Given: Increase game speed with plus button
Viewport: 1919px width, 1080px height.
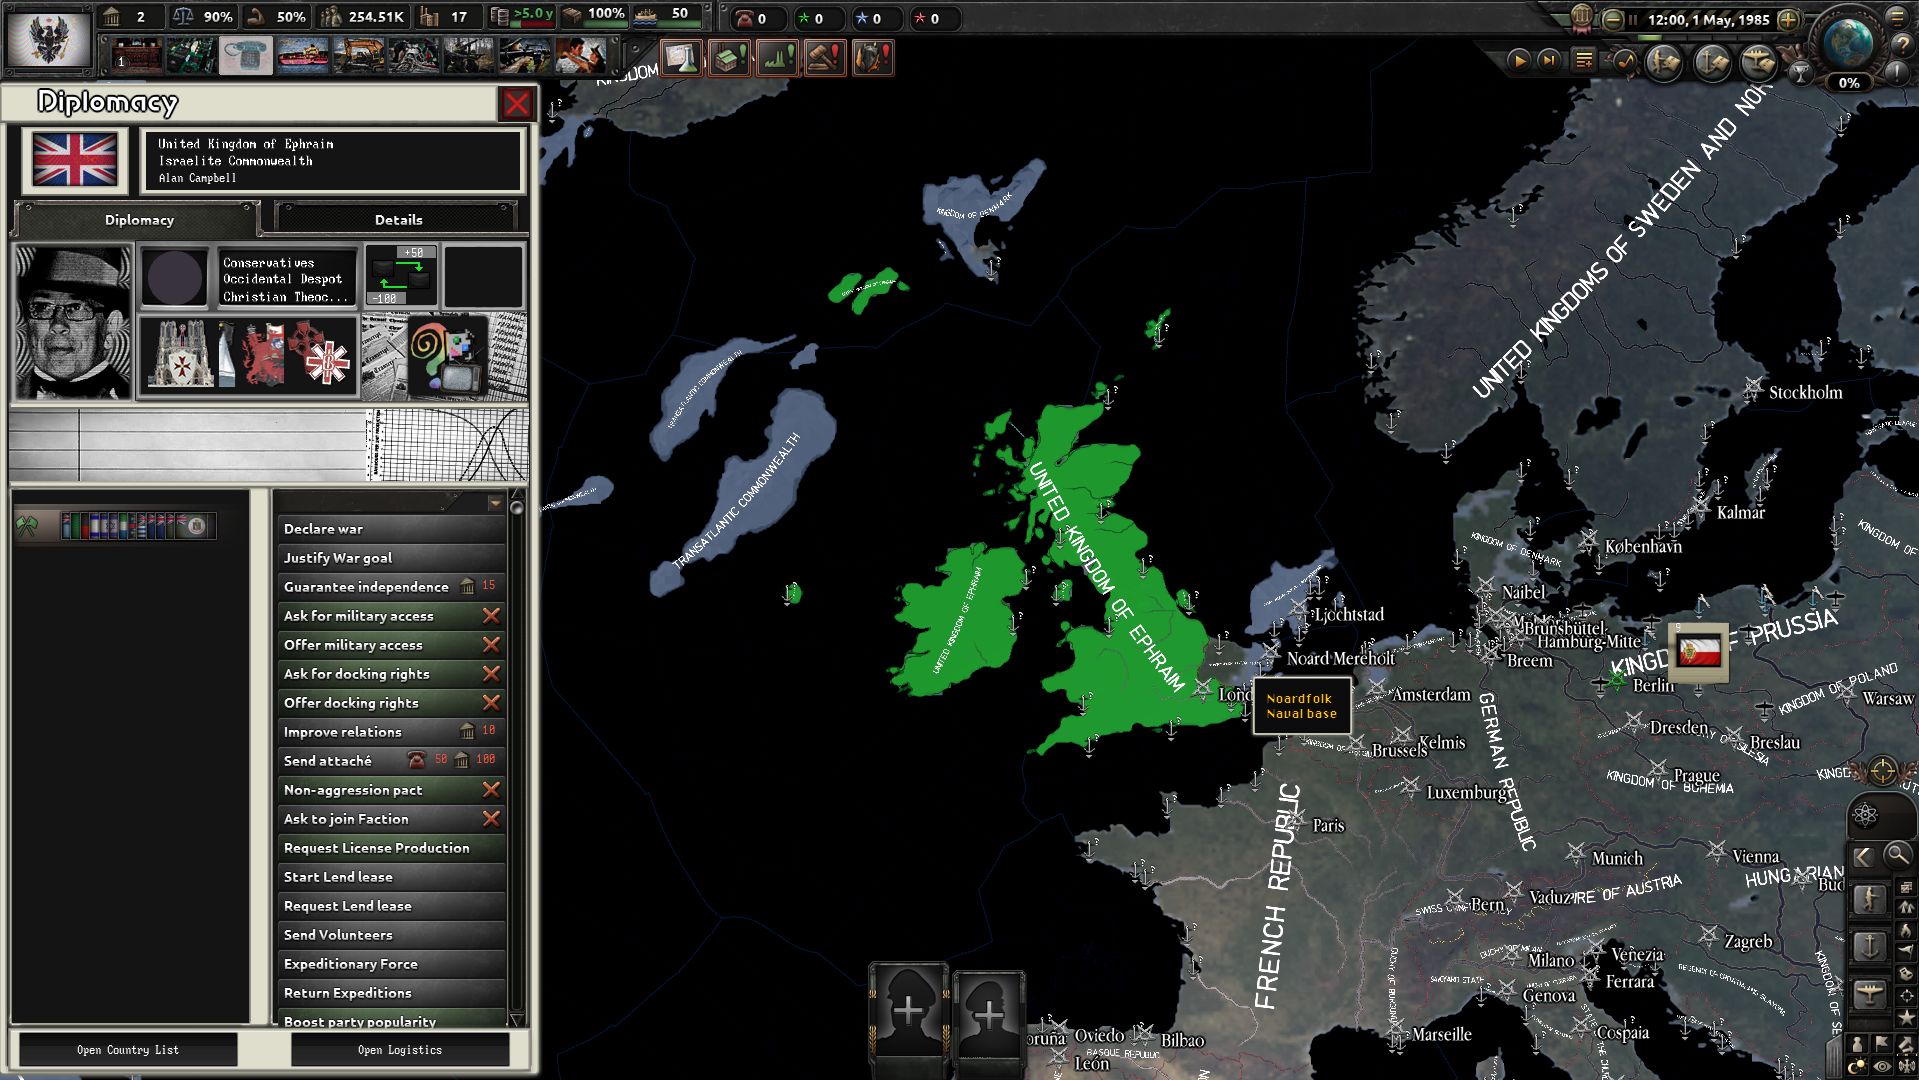Looking at the screenshot, I should [1789, 19].
